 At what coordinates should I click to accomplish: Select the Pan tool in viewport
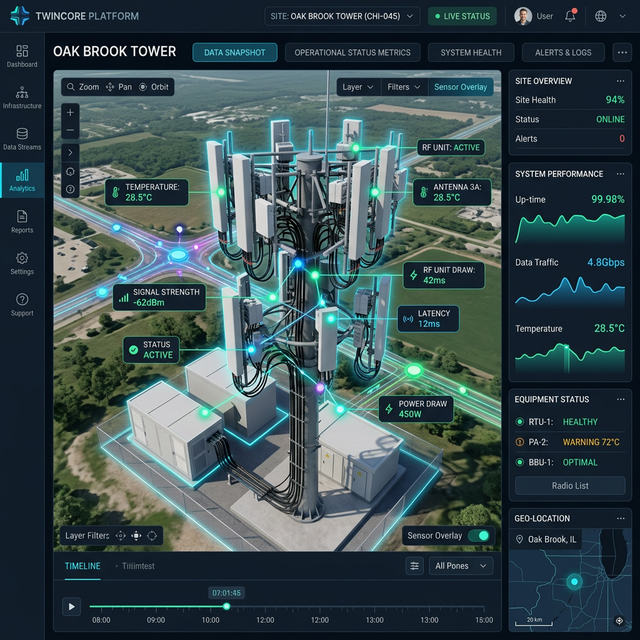119,87
